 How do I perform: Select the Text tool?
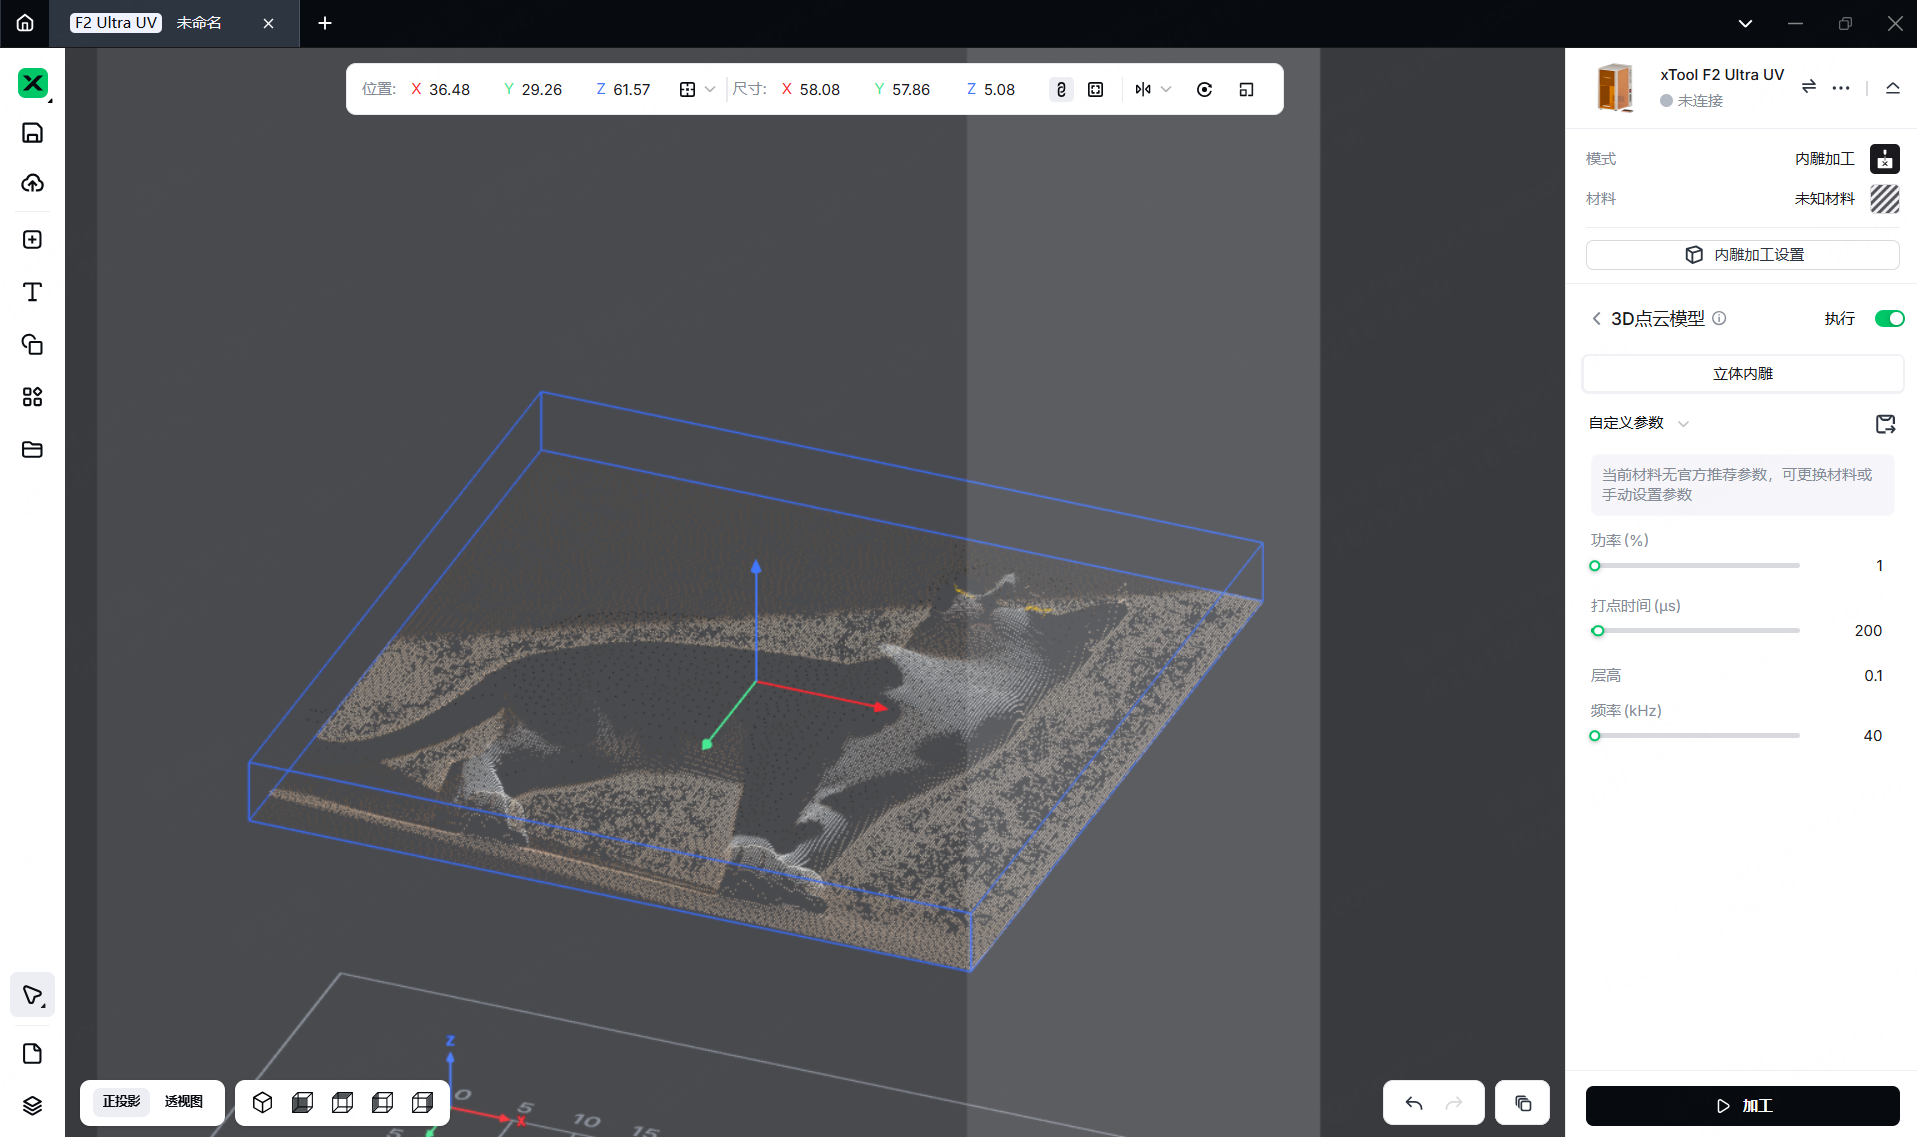tap(32, 292)
